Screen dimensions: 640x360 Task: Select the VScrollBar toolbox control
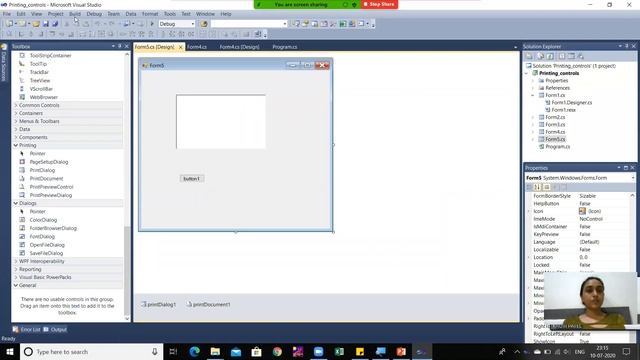pyautogui.click(x=41, y=89)
